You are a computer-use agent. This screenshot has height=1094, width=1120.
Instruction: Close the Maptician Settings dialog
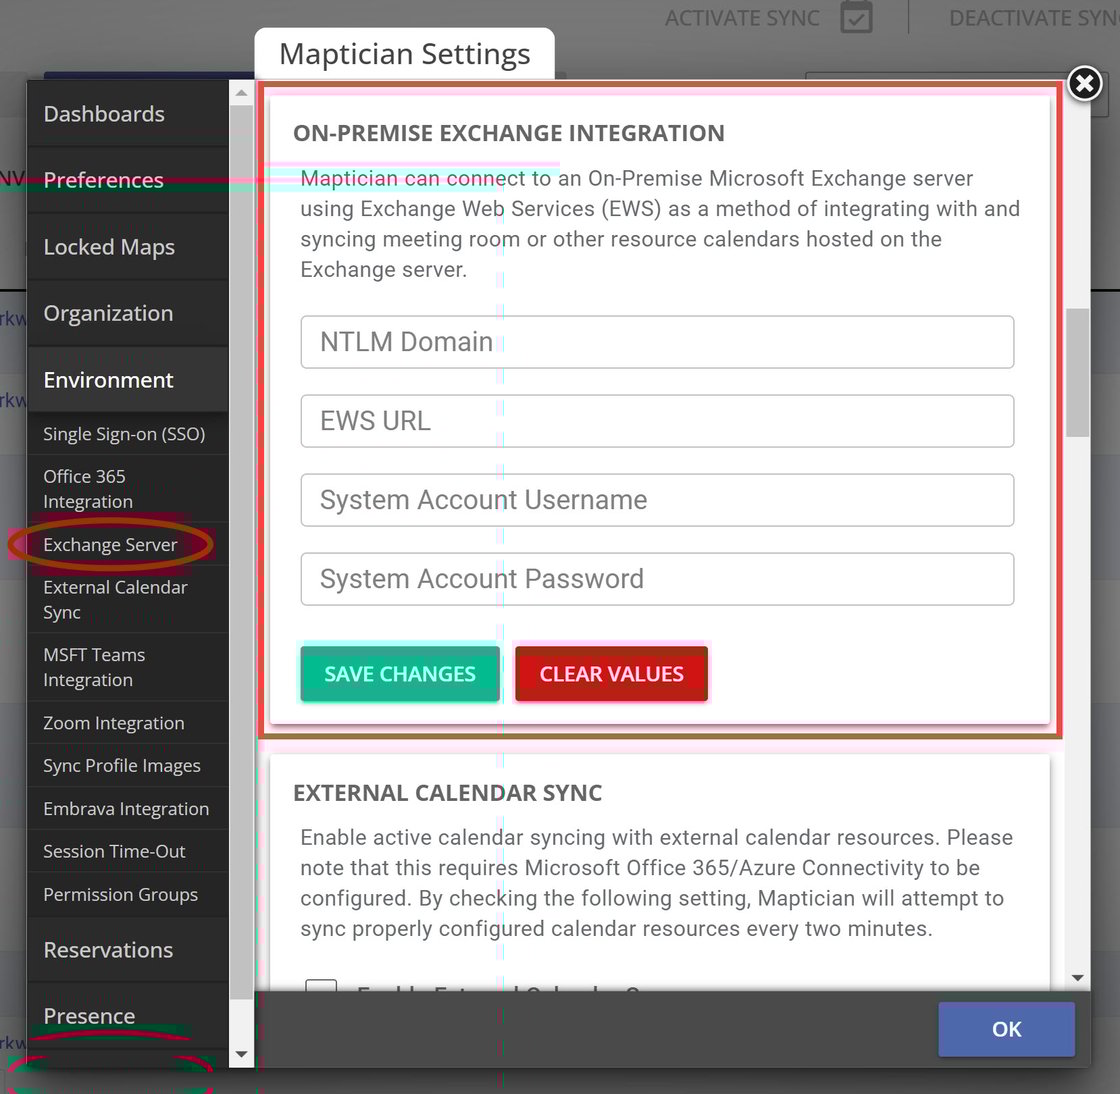pos(1084,84)
